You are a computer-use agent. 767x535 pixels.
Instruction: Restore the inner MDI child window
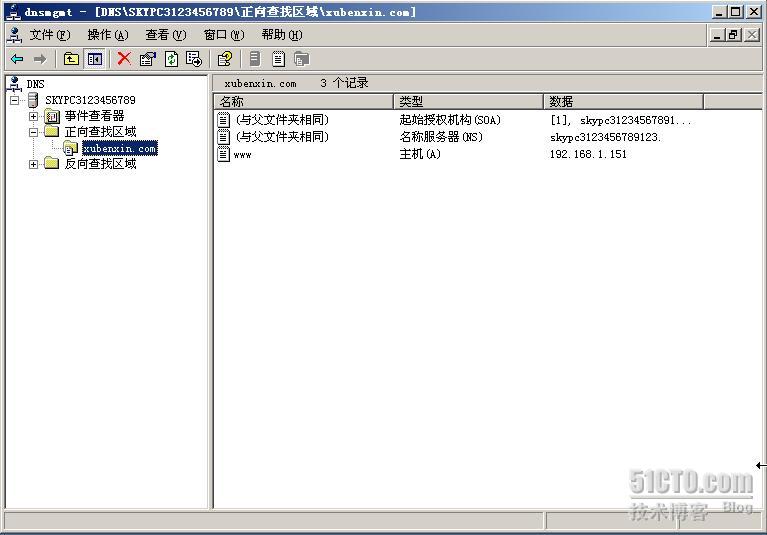coord(734,35)
